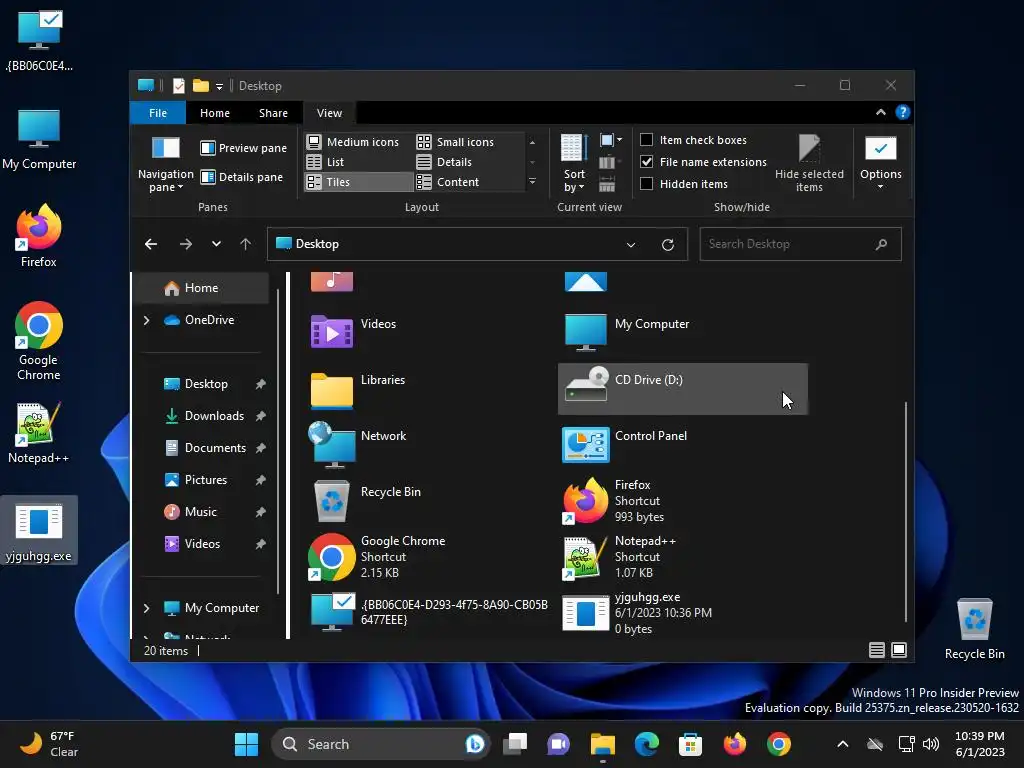Screen dimensions: 1024x768
Task: Open the Group by dropdown icon
Action: click(610, 140)
